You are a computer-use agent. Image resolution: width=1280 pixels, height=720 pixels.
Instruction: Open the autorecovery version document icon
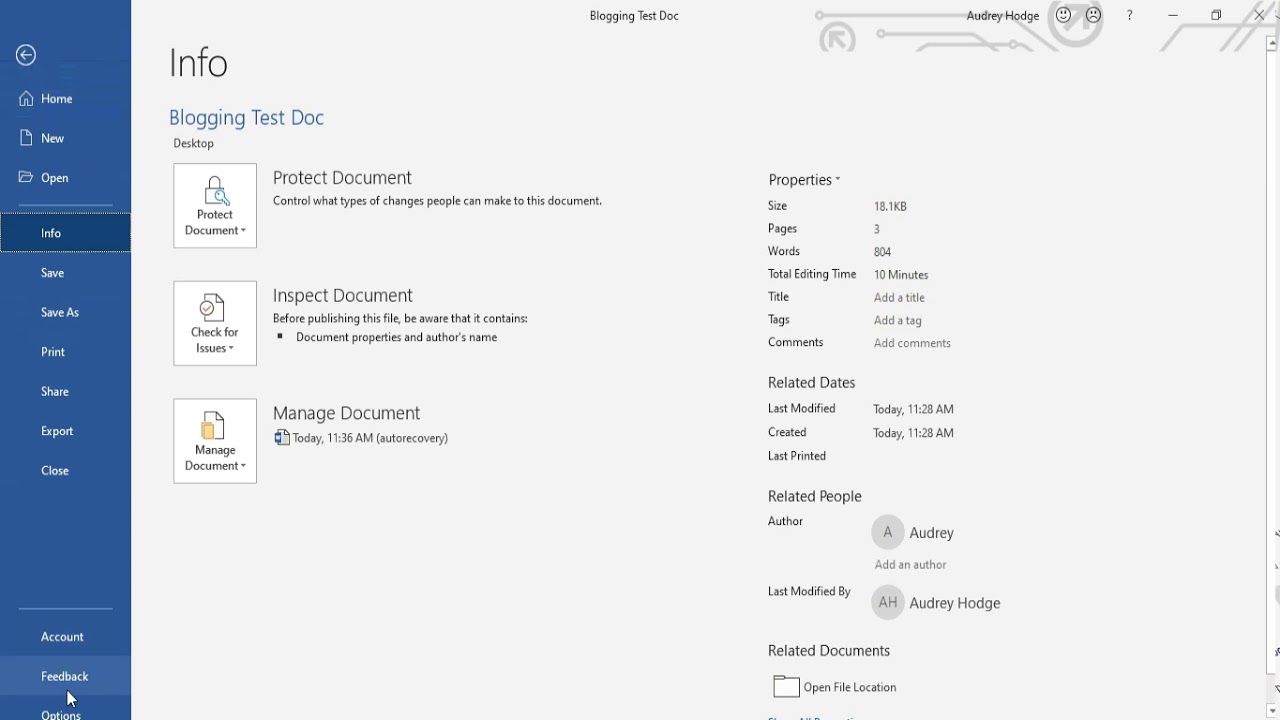pos(282,438)
